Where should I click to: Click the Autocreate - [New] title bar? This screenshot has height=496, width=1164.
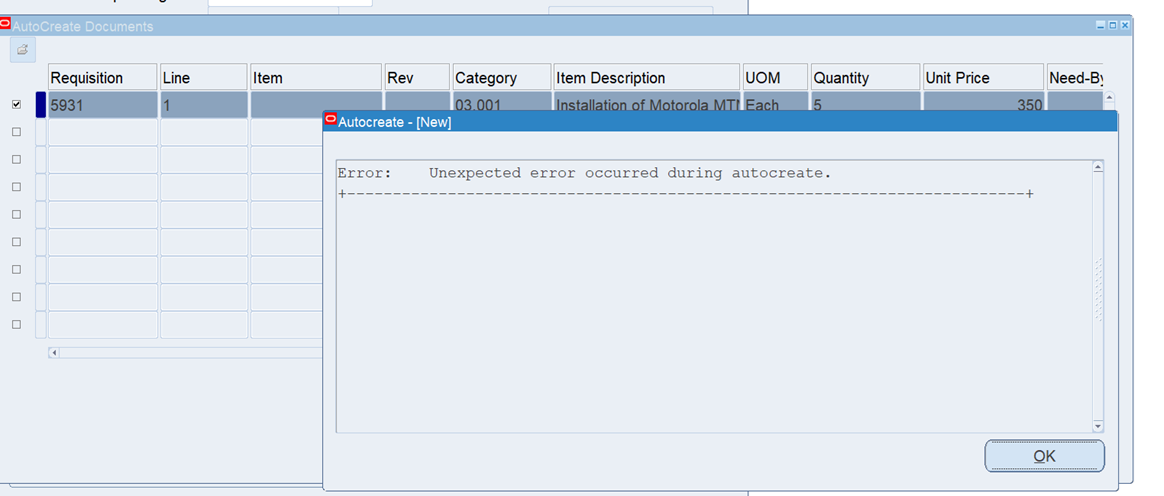[719, 122]
